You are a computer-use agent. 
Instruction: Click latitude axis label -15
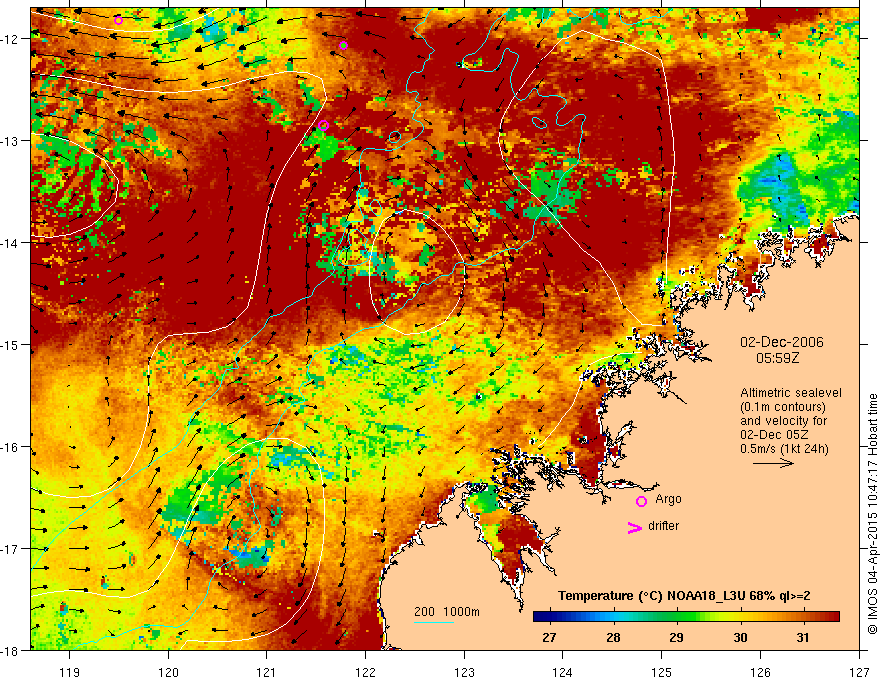tap(10, 344)
